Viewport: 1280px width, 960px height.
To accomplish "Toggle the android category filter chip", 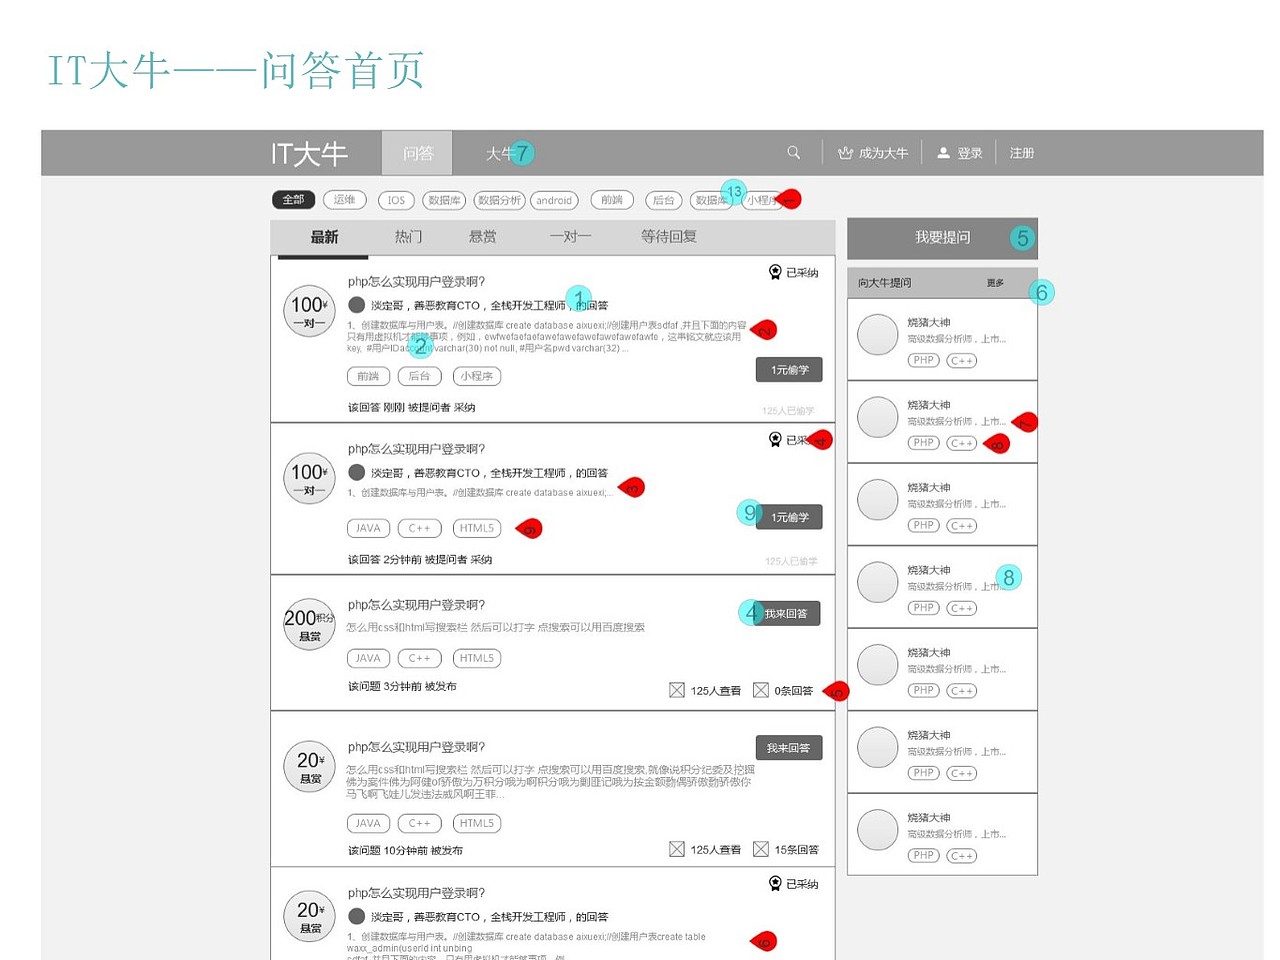I will [x=554, y=200].
